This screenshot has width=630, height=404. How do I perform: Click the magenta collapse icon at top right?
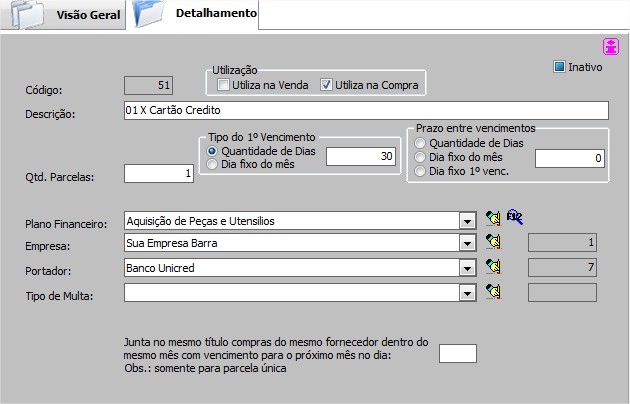[610, 46]
